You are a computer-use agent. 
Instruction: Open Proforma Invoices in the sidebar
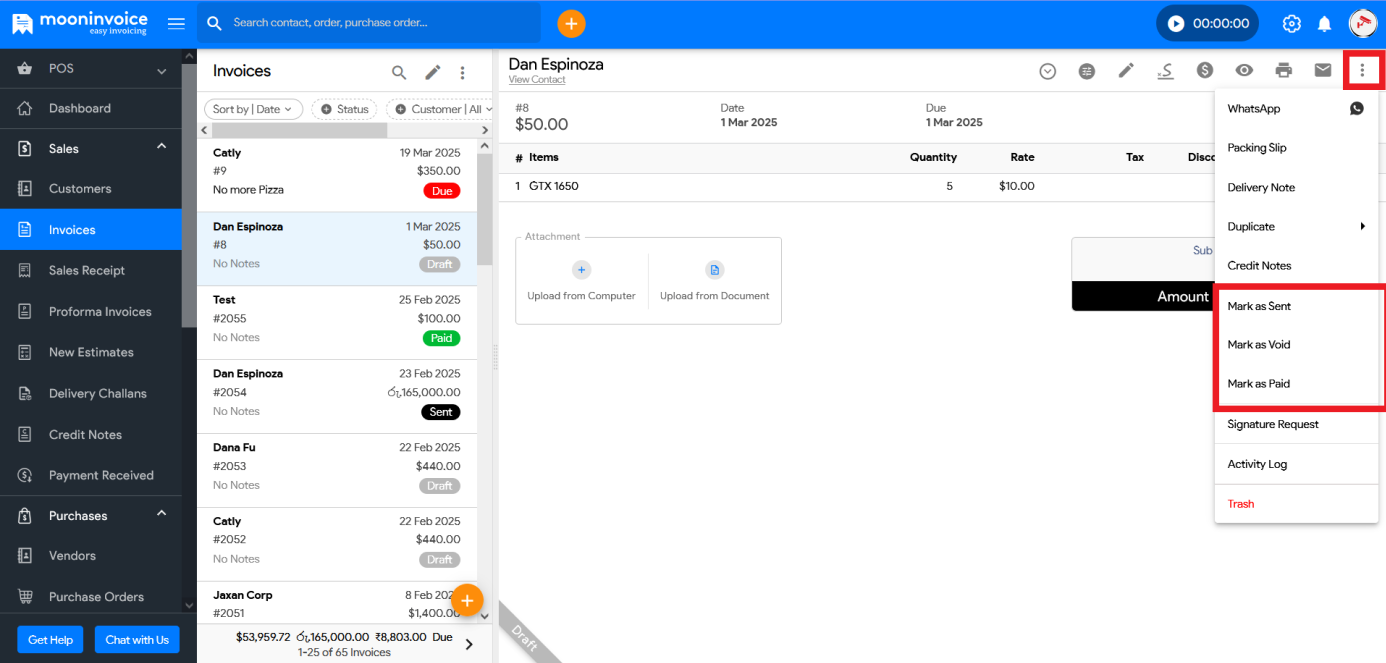91,311
